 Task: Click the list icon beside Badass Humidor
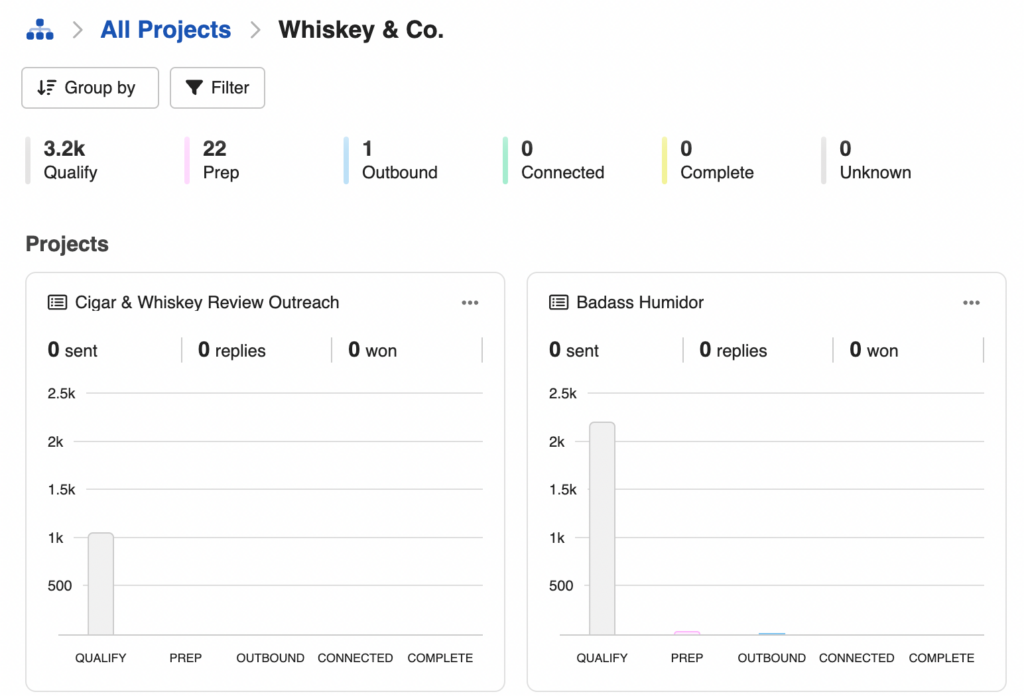pyautogui.click(x=558, y=302)
